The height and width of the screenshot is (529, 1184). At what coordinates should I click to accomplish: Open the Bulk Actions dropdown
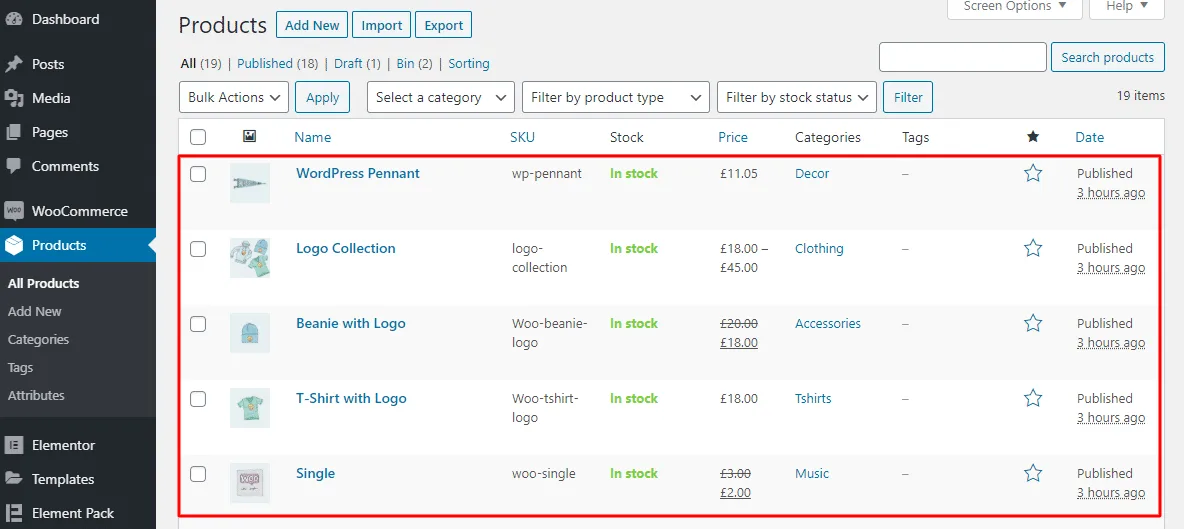[234, 97]
